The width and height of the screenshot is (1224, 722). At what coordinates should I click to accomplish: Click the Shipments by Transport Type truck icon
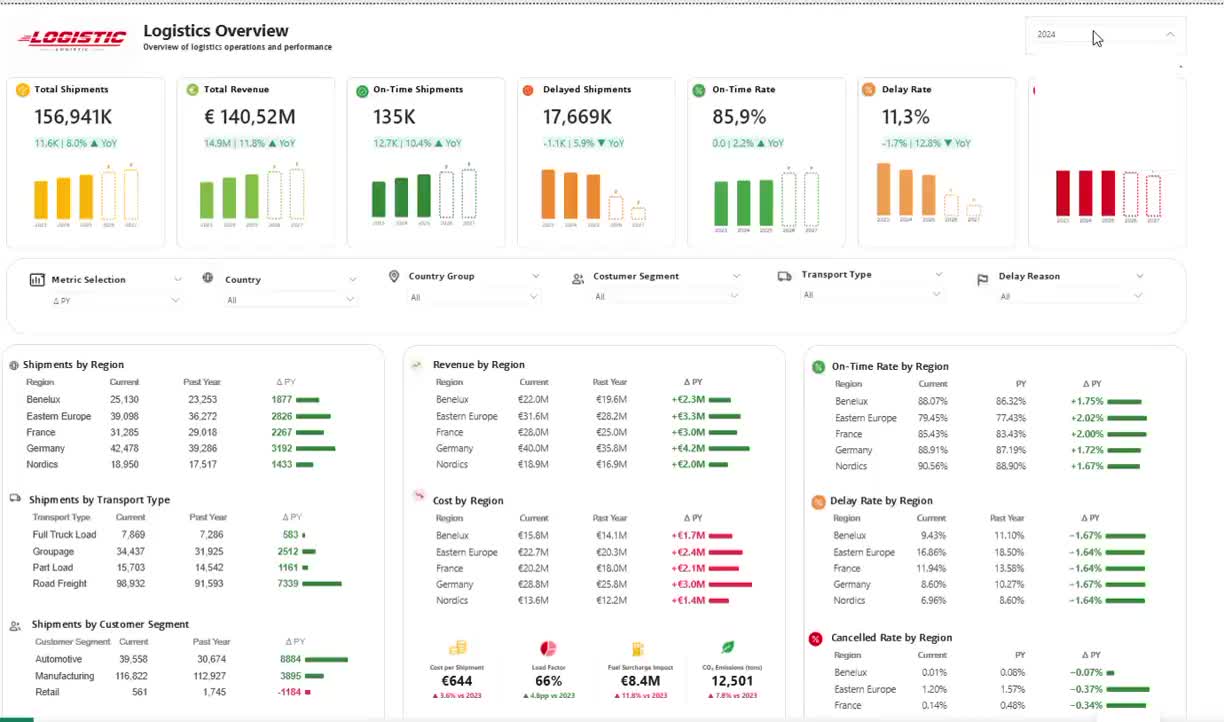click(x=15, y=498)
